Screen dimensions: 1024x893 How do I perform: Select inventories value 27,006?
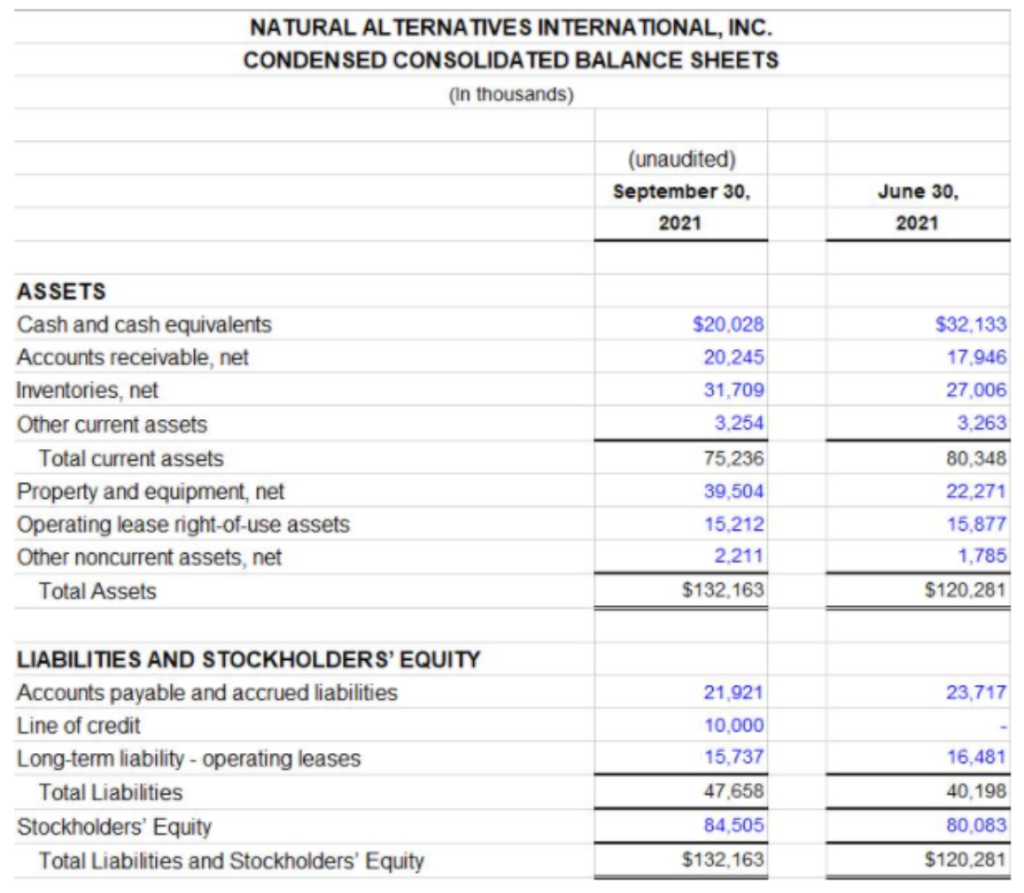(x=976, y=390)
